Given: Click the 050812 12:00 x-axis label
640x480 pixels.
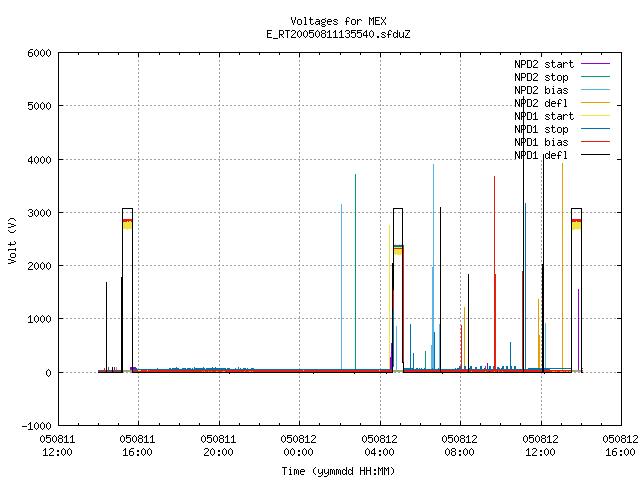Looking at the screenshot, I should point(540,446).
